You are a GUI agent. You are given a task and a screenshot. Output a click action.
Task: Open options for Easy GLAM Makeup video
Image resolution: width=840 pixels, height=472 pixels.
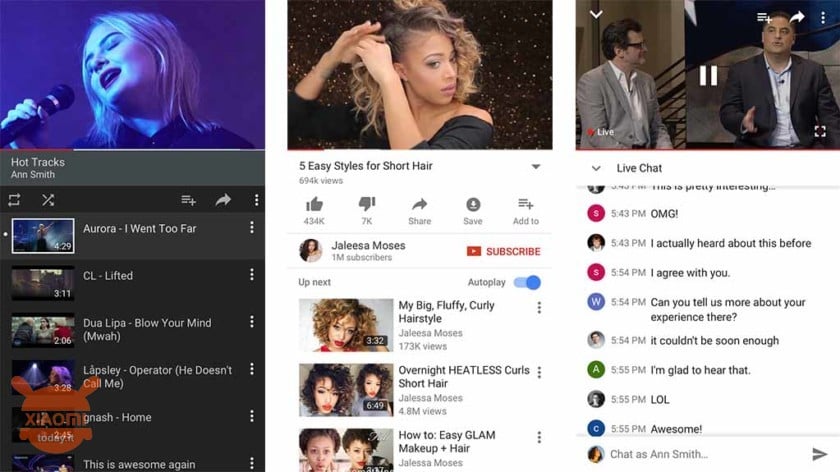pyautogui.click(x=539, y=437)
